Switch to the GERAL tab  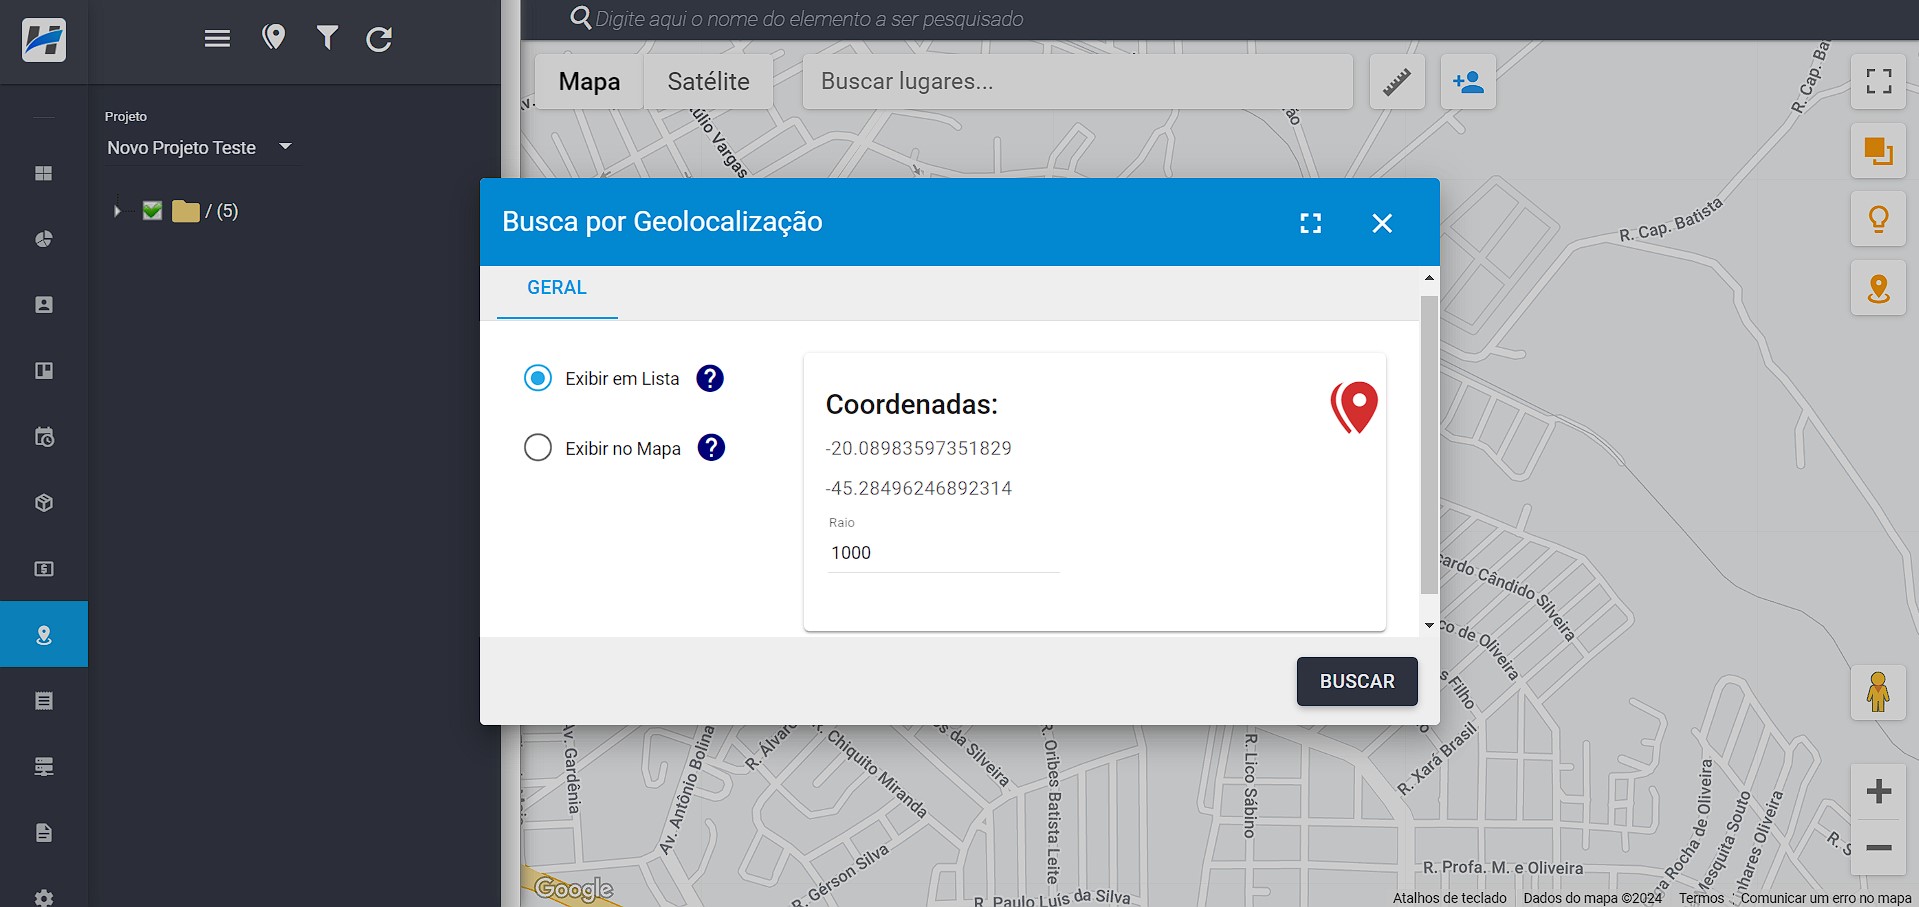[557, 288]
